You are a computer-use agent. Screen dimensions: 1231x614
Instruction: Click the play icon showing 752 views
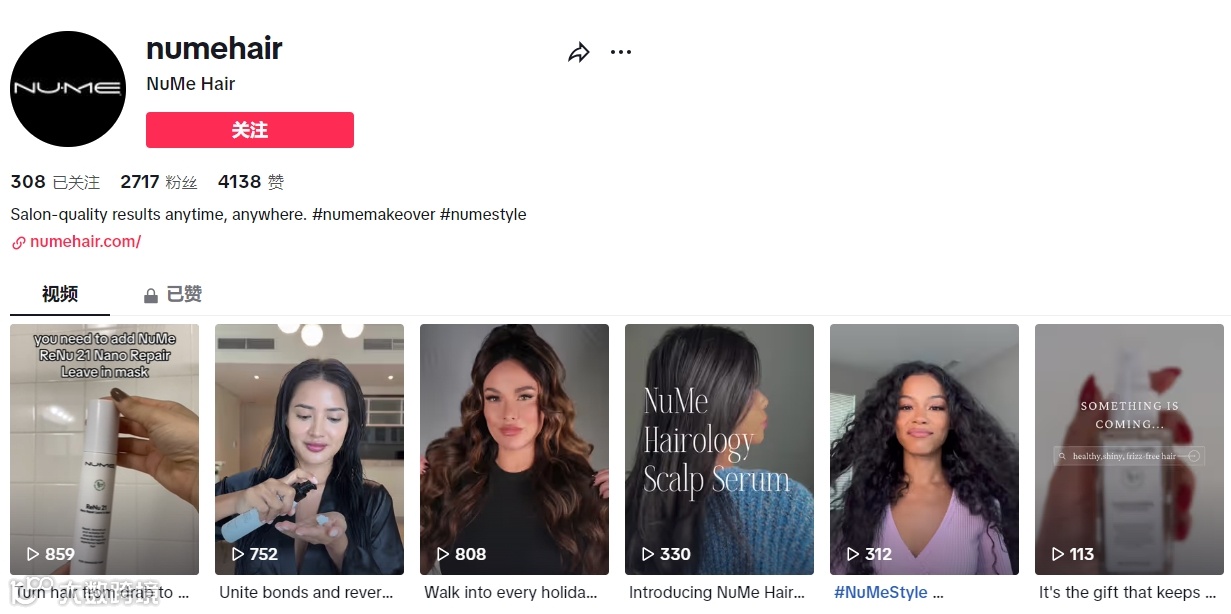[x=238, y=554]
